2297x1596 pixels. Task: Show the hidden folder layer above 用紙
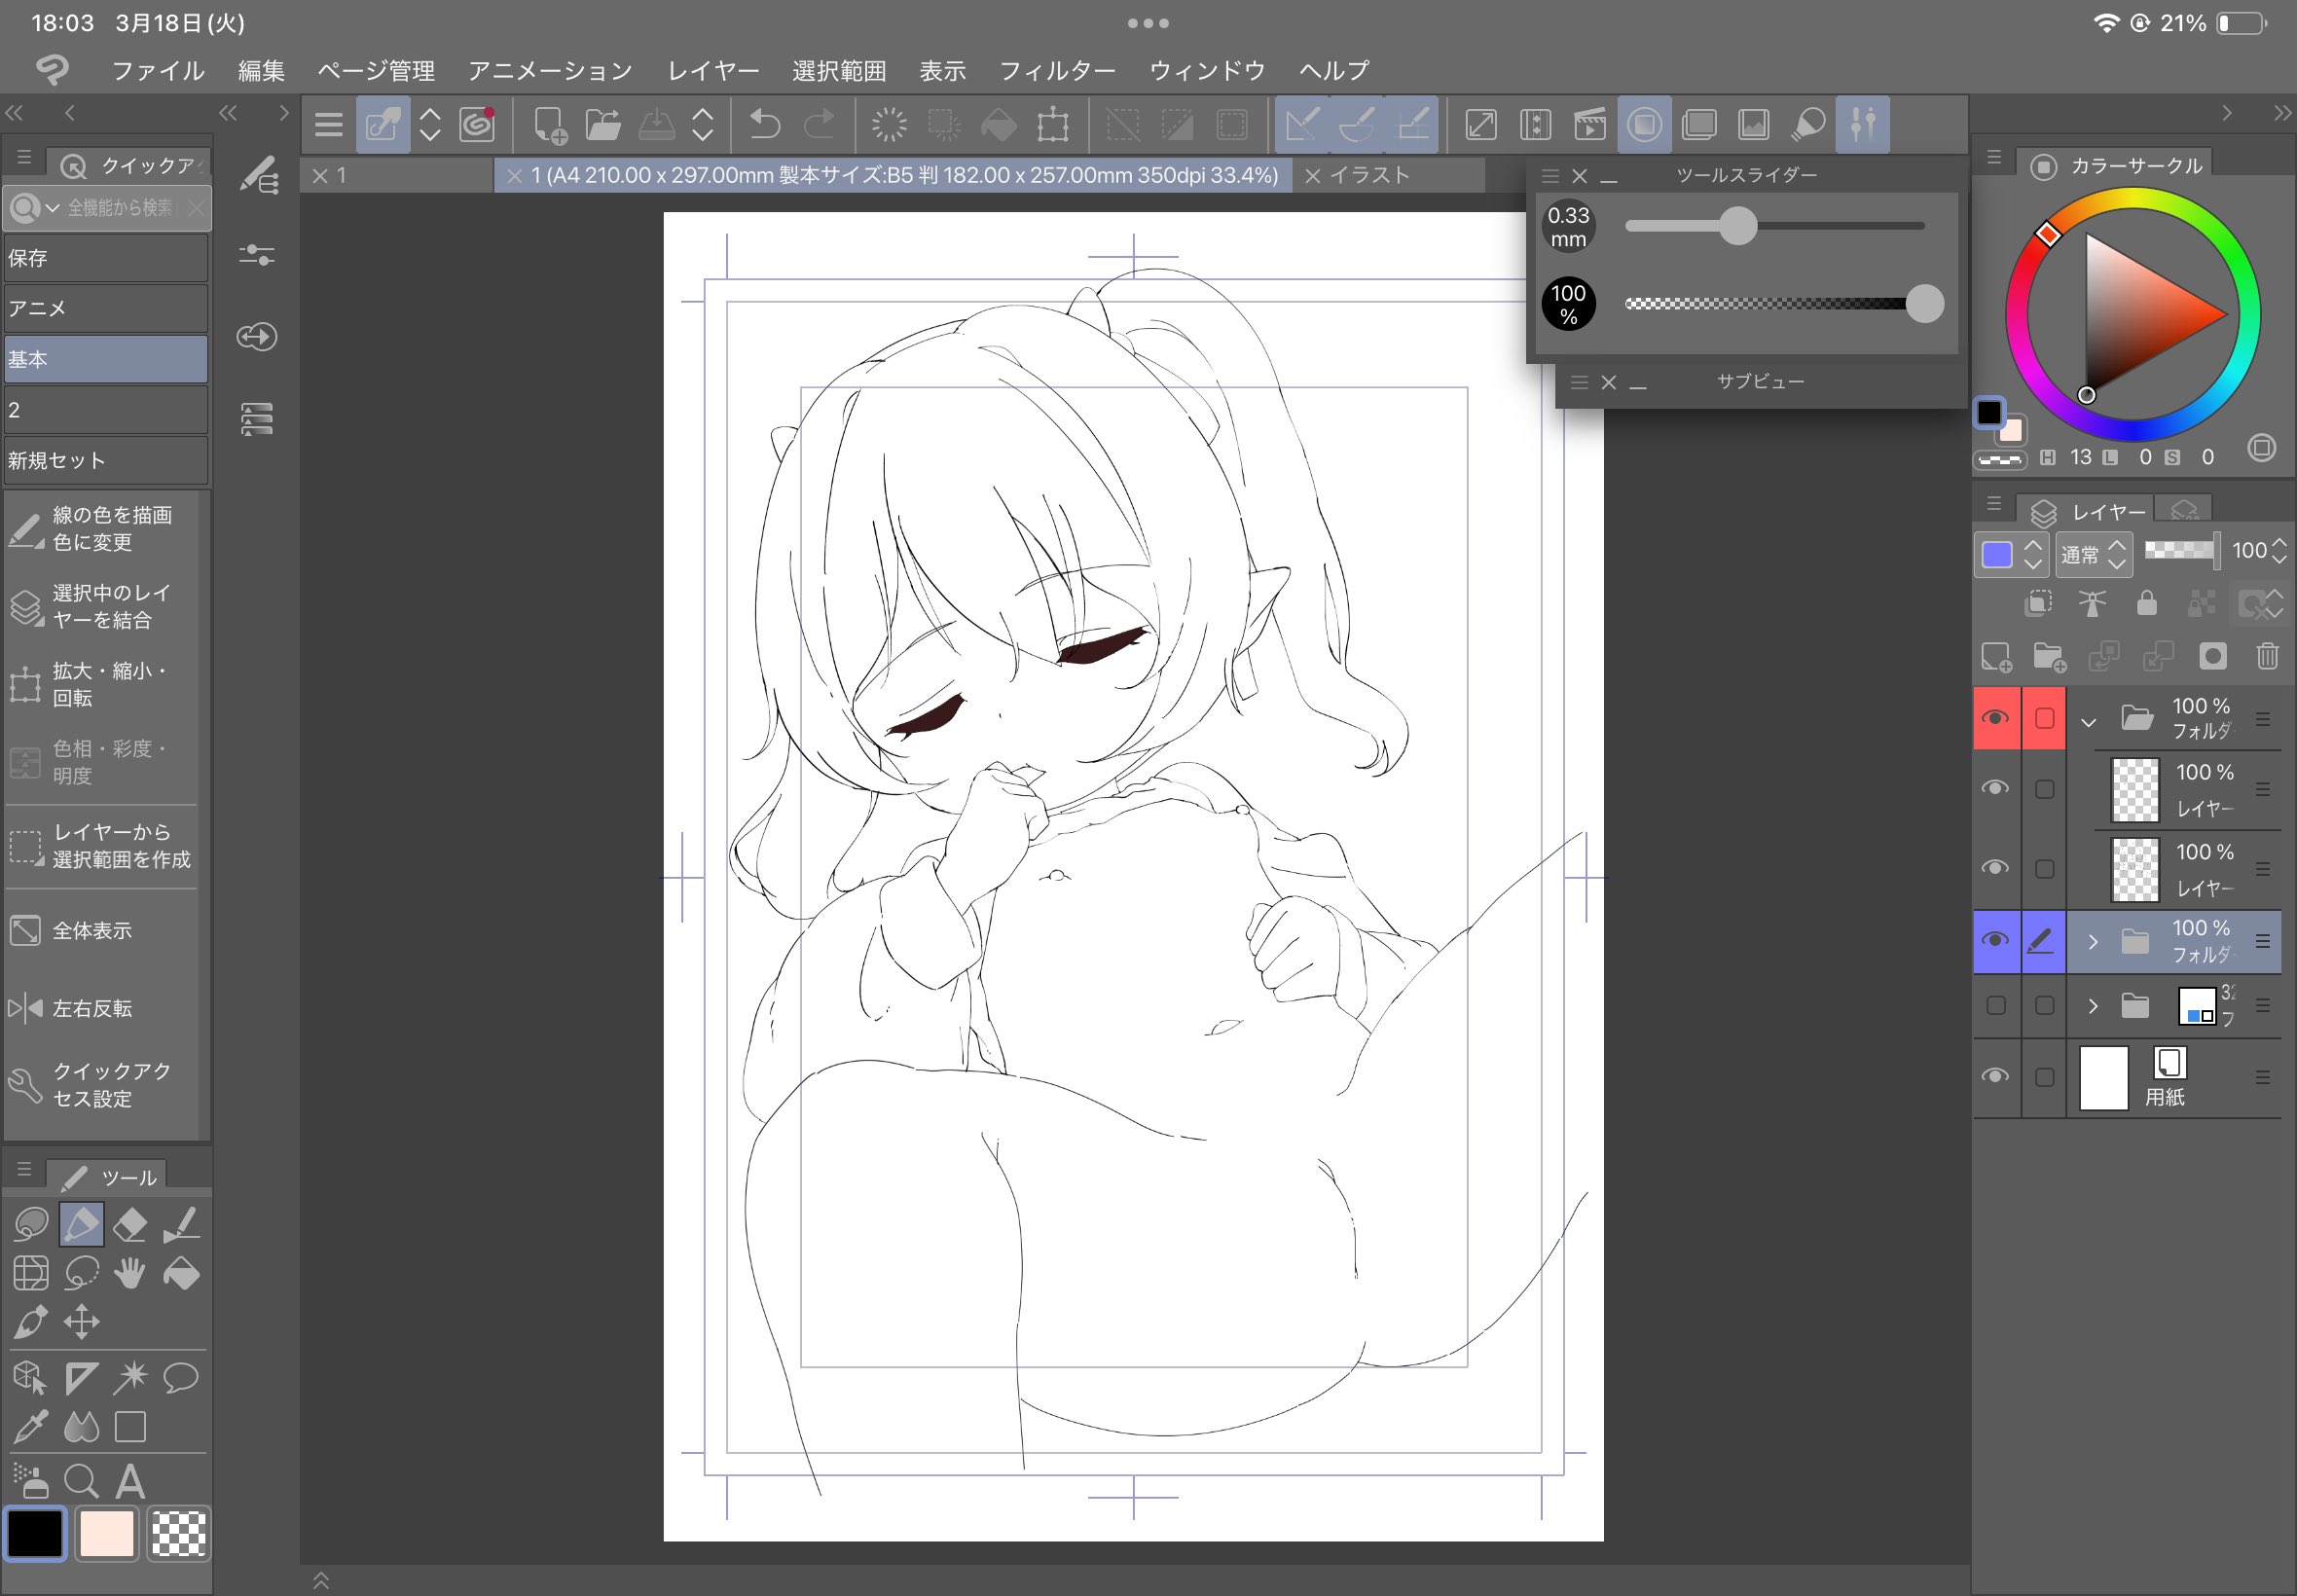point(1995,1006)
